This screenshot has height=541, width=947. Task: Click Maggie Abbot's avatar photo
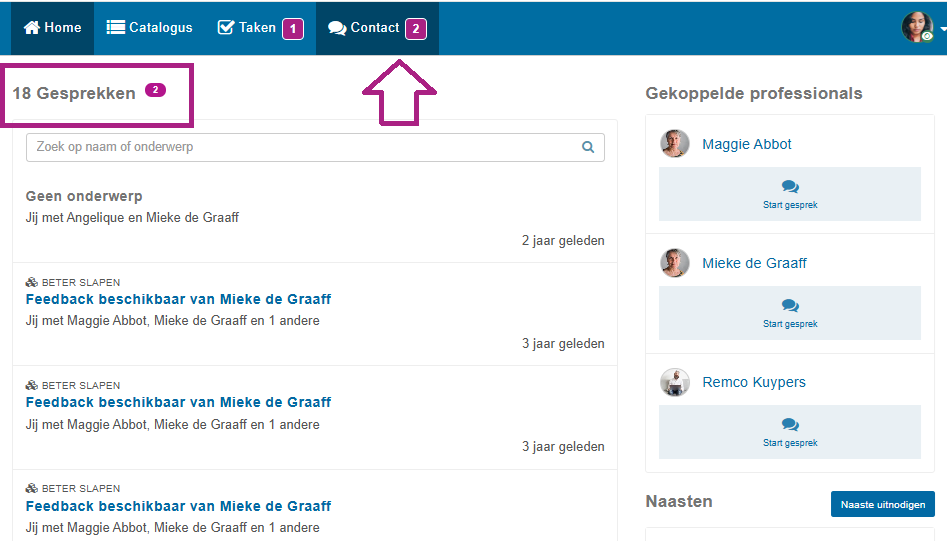[x=675, y=144]
